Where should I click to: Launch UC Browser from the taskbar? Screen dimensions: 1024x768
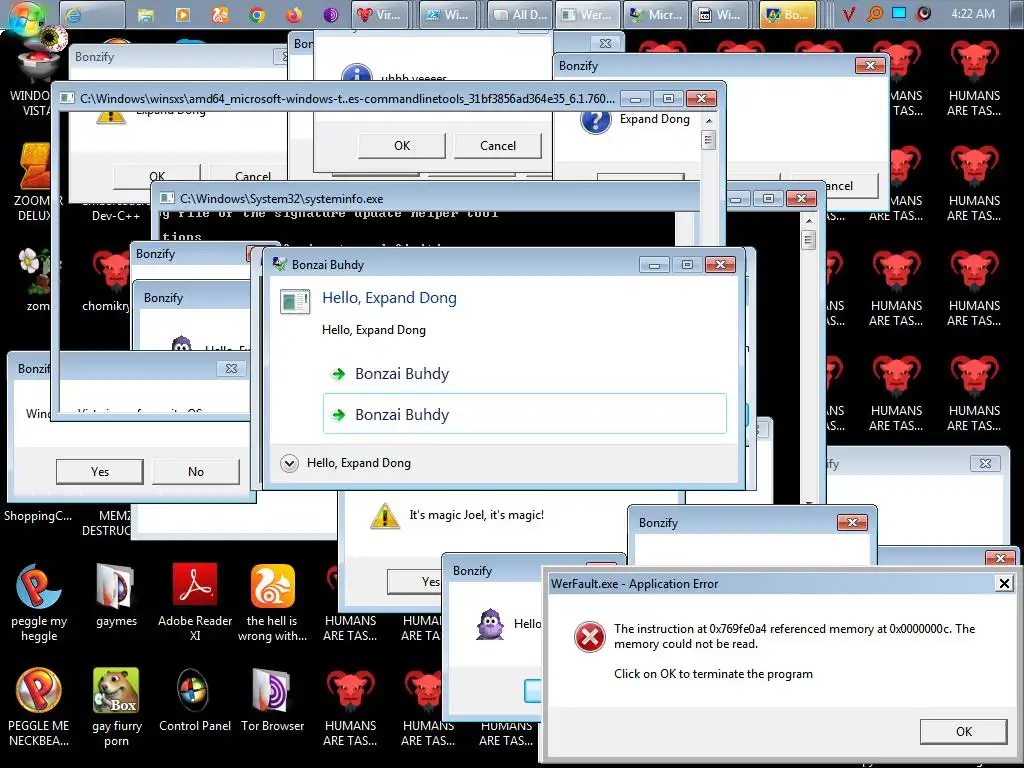coord(220,14)
